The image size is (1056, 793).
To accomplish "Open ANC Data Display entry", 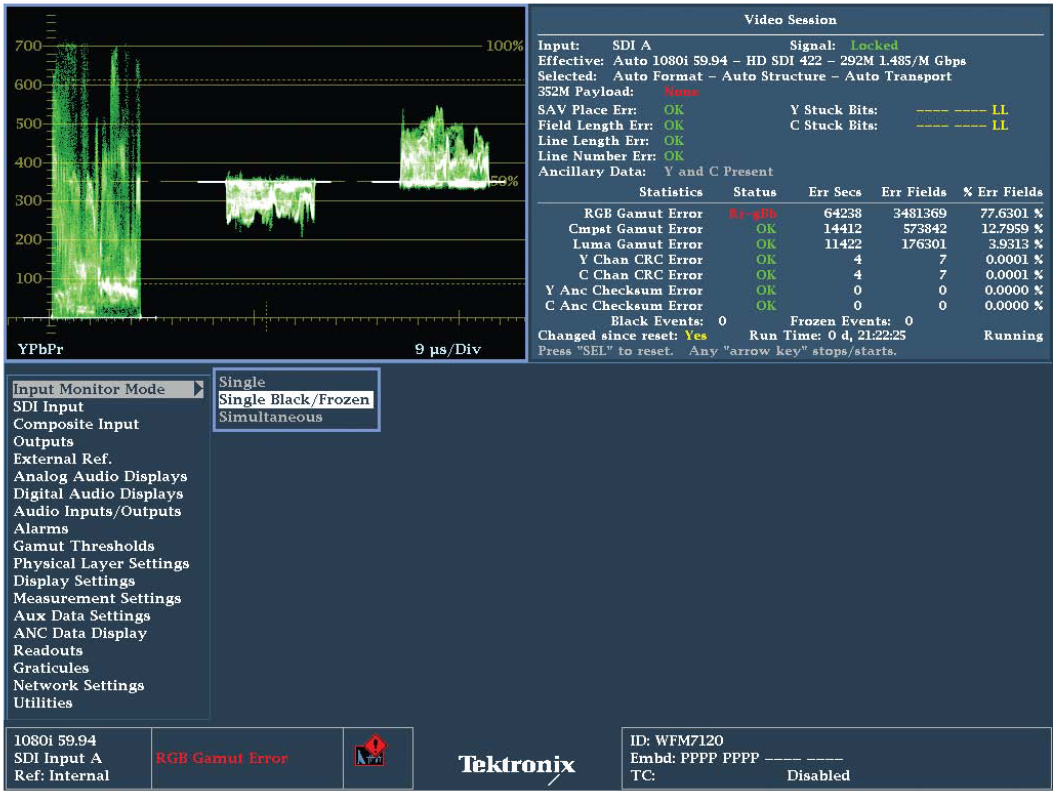I will click(80, 633).
